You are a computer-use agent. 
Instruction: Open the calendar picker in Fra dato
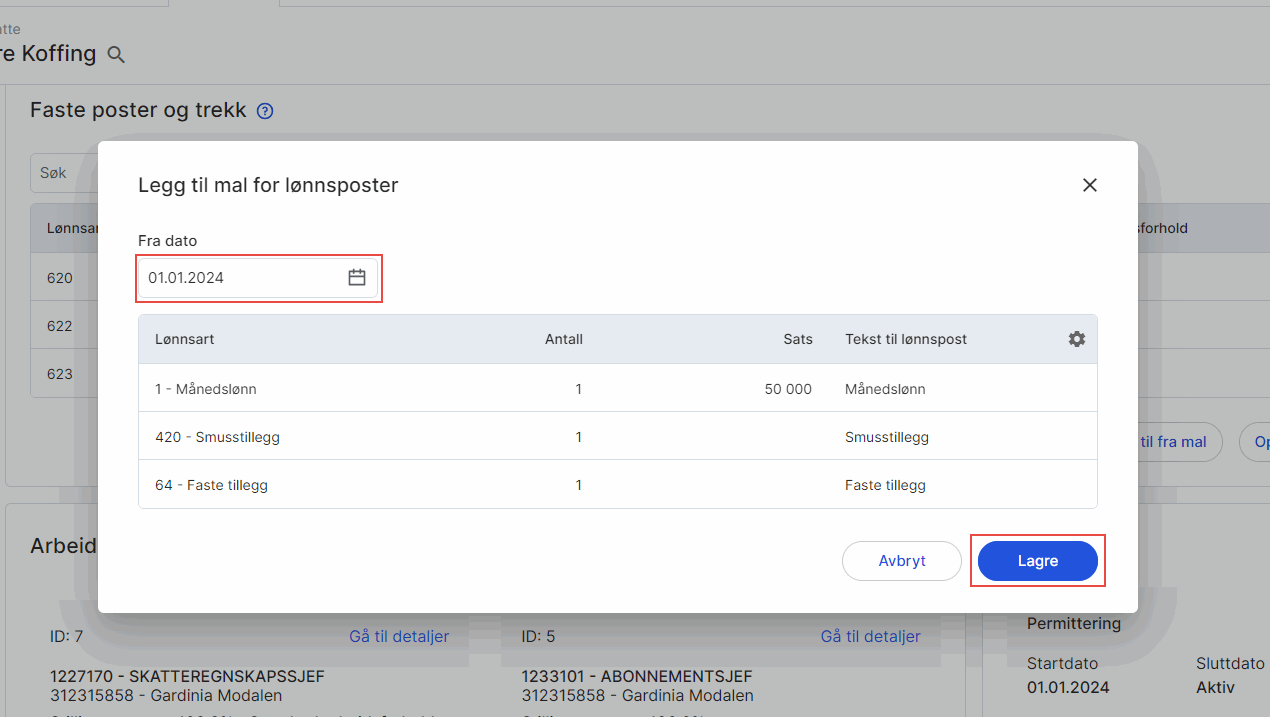click(356, 278)
